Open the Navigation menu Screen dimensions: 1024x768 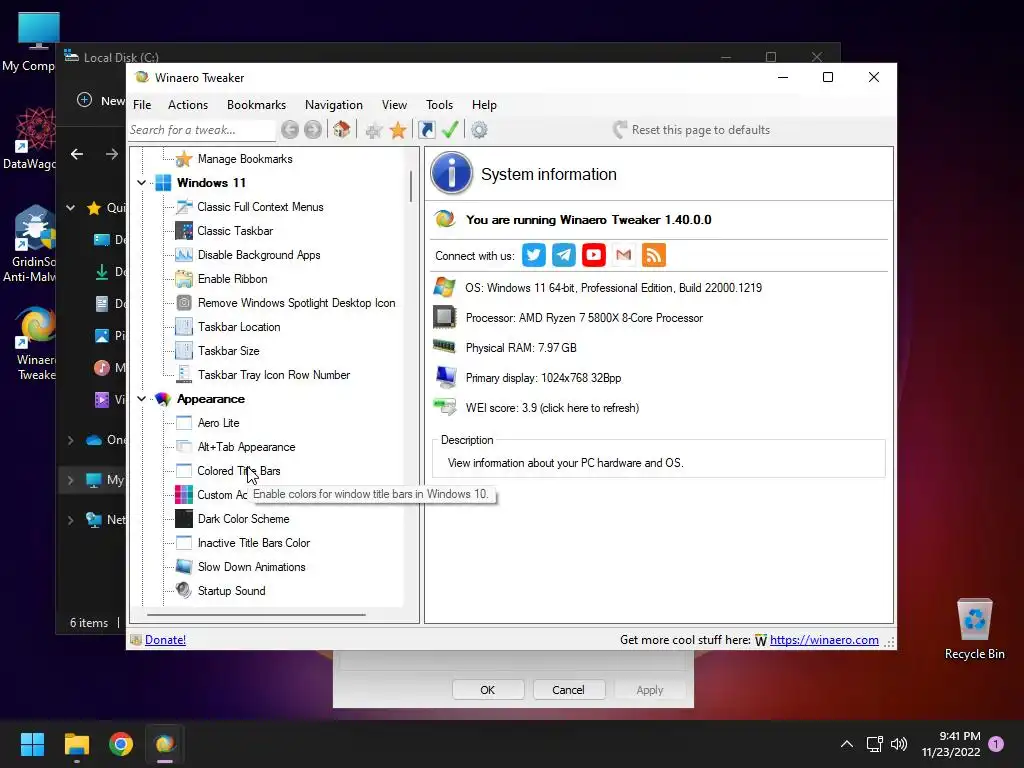pos(334,105)
